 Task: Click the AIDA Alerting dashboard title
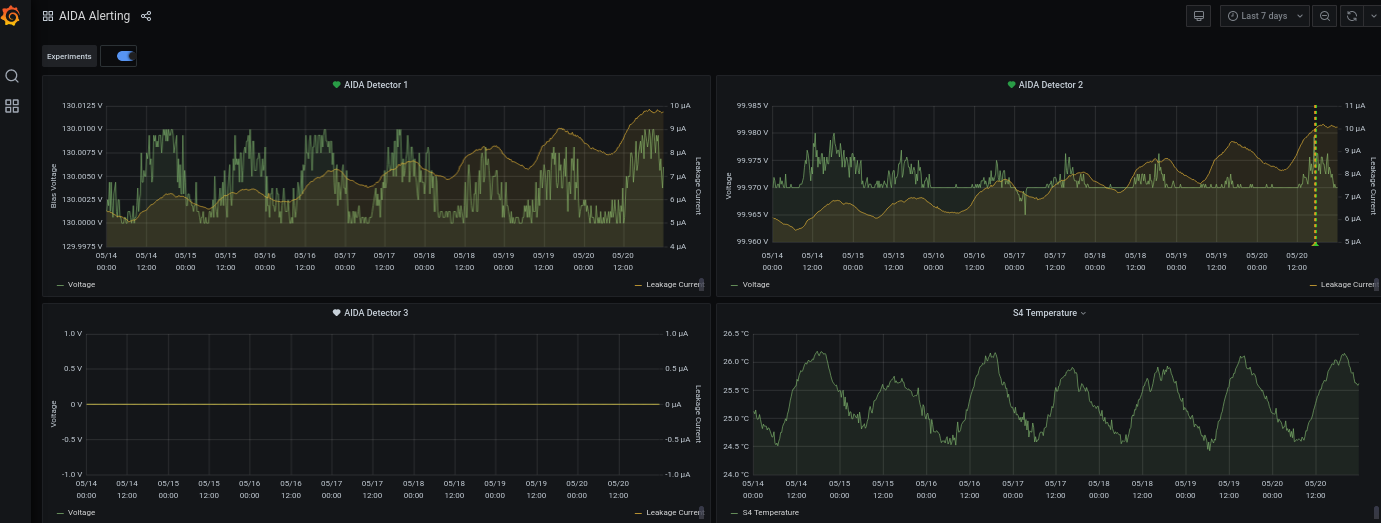94,16
